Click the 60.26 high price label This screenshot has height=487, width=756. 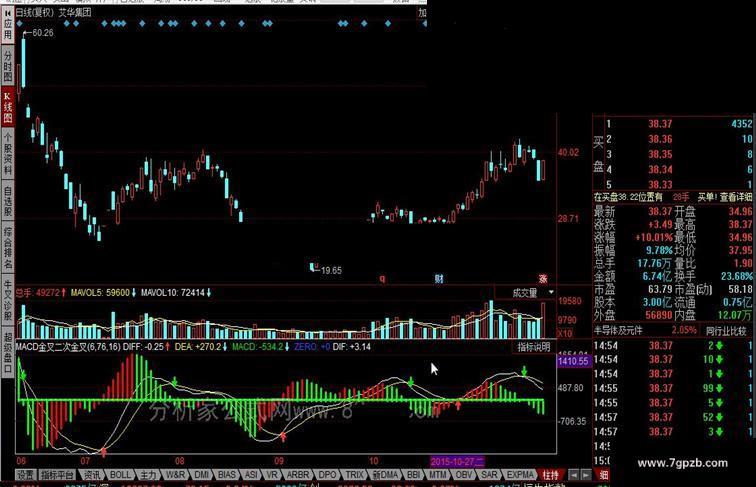[43, 33]
